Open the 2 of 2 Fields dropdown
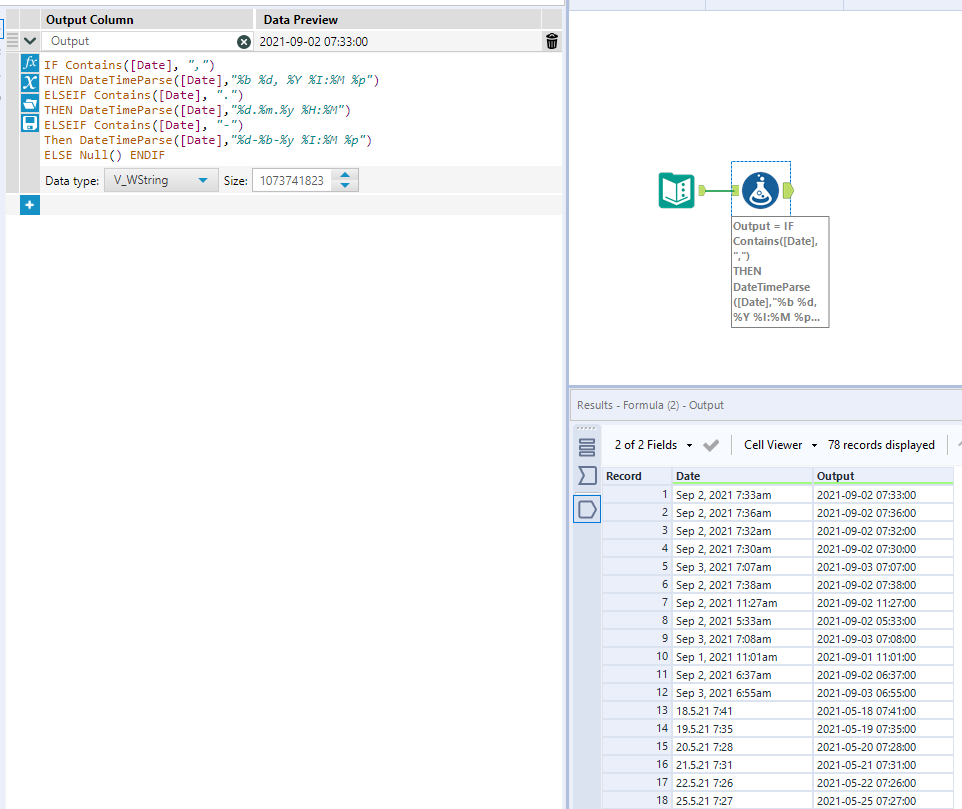Image resolution: width=962 pixels, height=809 pixels. coord(653,445)
